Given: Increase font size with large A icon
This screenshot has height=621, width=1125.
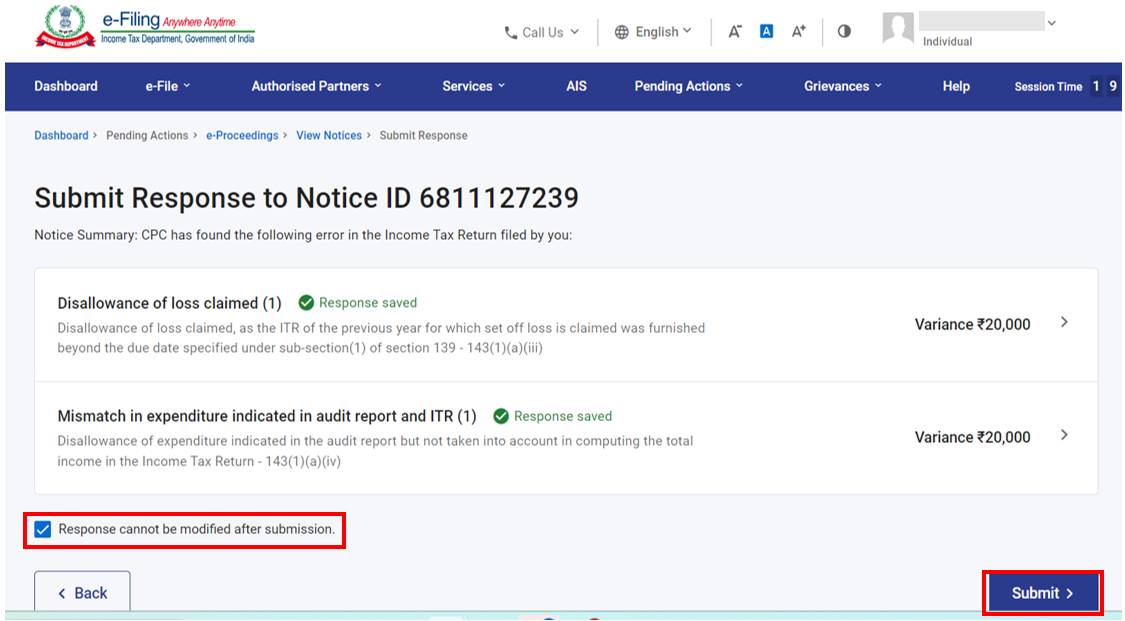Looking at the screenshot, I should click(798, 31).
